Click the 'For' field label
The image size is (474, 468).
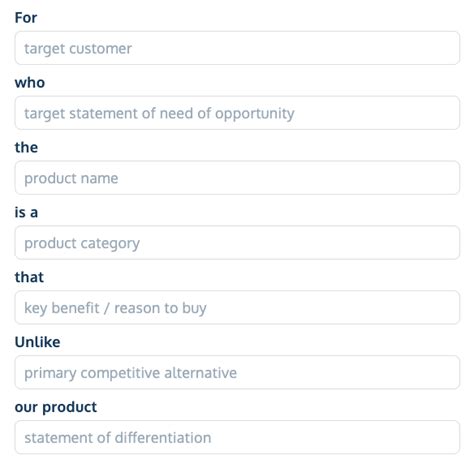coord(26,17)
